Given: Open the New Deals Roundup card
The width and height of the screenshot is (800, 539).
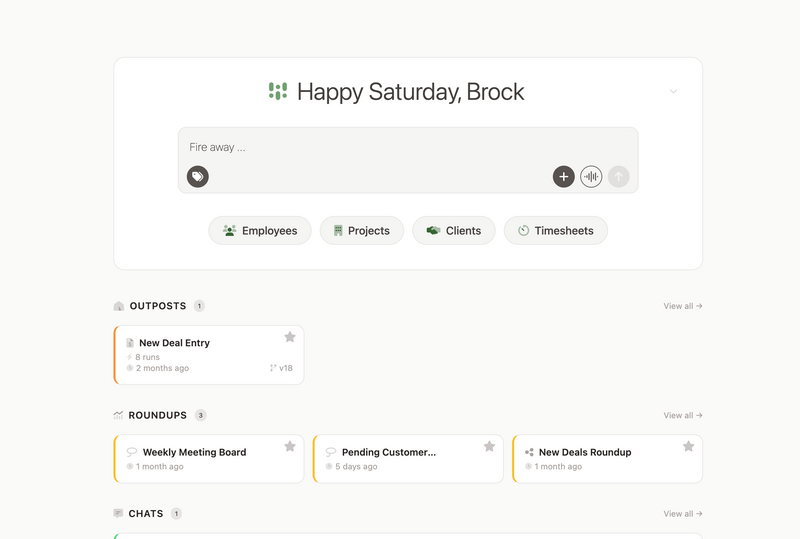Looking at the screenshot, I should 607,459.
